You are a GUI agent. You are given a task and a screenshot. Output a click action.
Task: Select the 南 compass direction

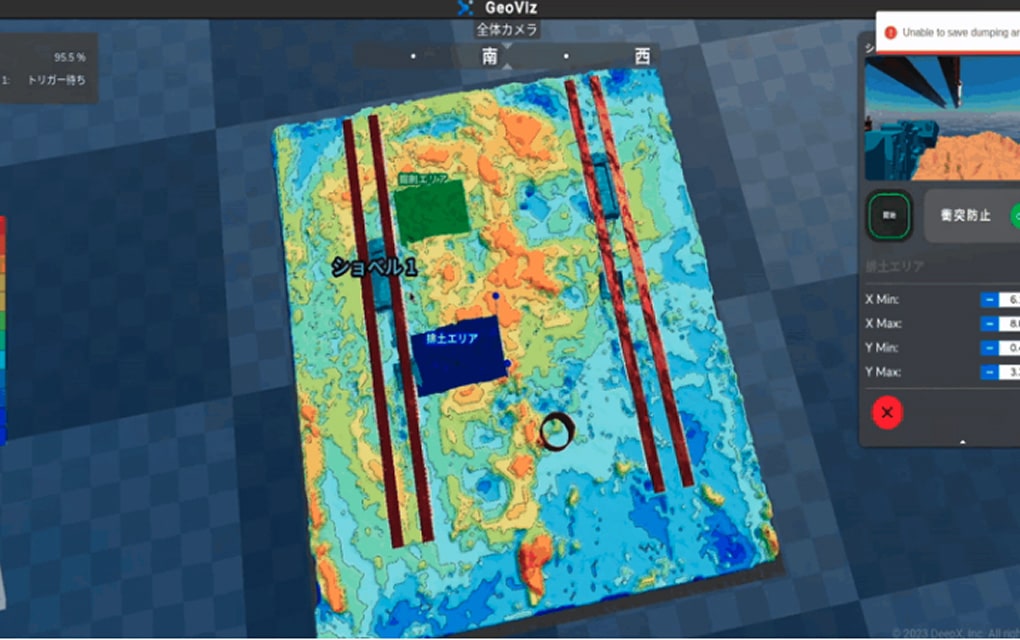490,57
